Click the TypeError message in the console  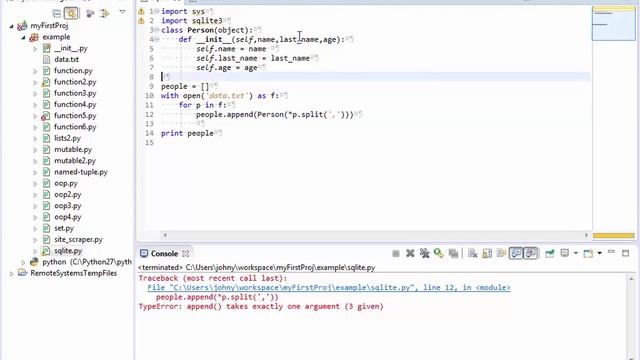tap(261, 307)
